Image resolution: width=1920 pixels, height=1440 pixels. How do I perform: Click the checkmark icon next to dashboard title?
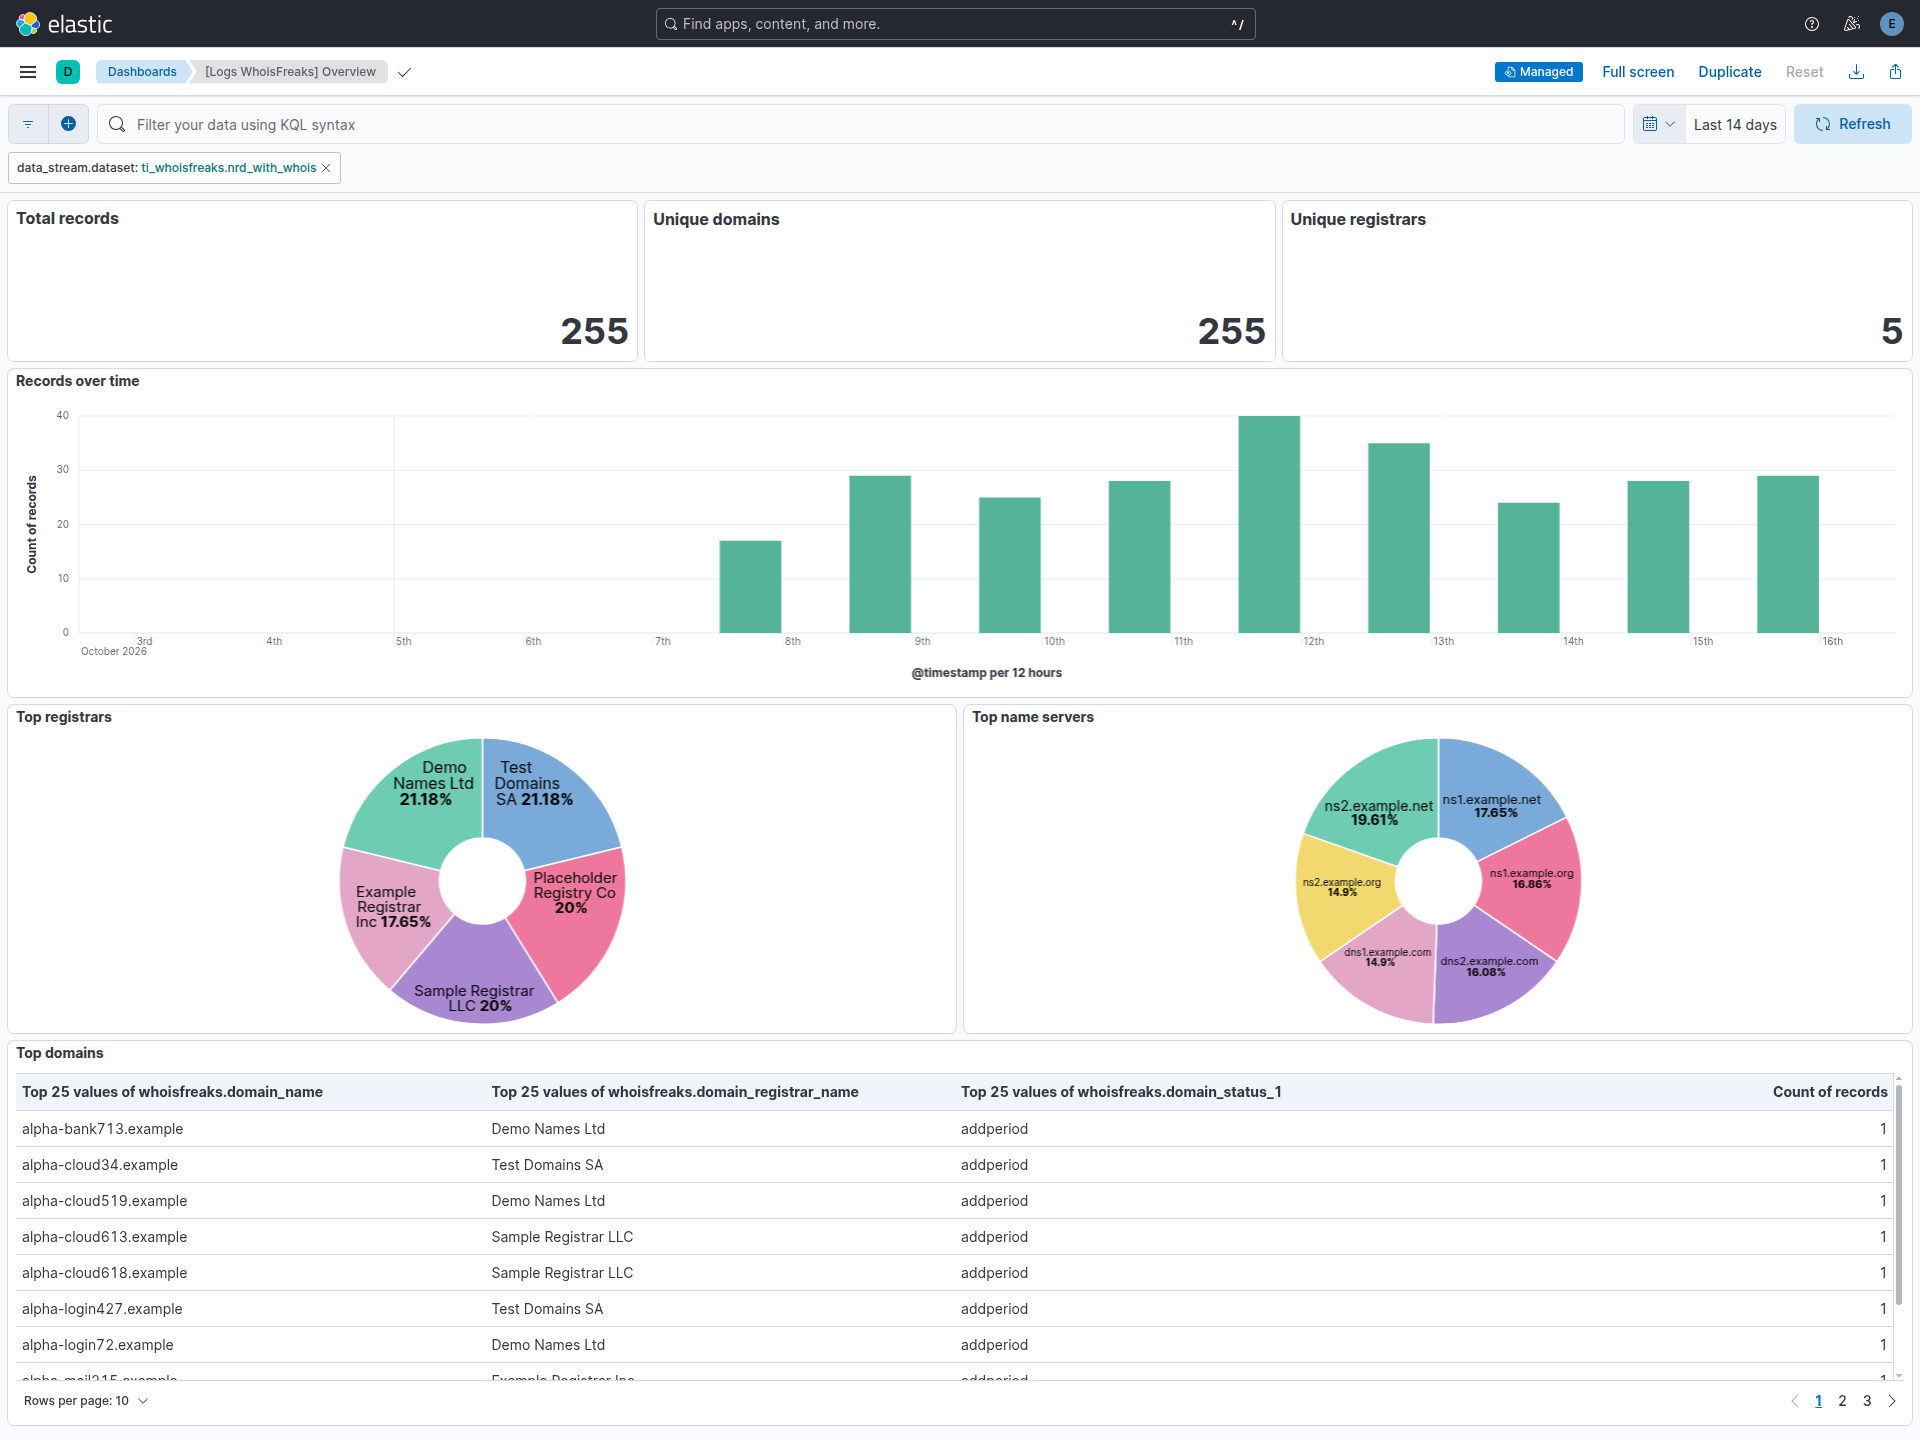point(404,72)
